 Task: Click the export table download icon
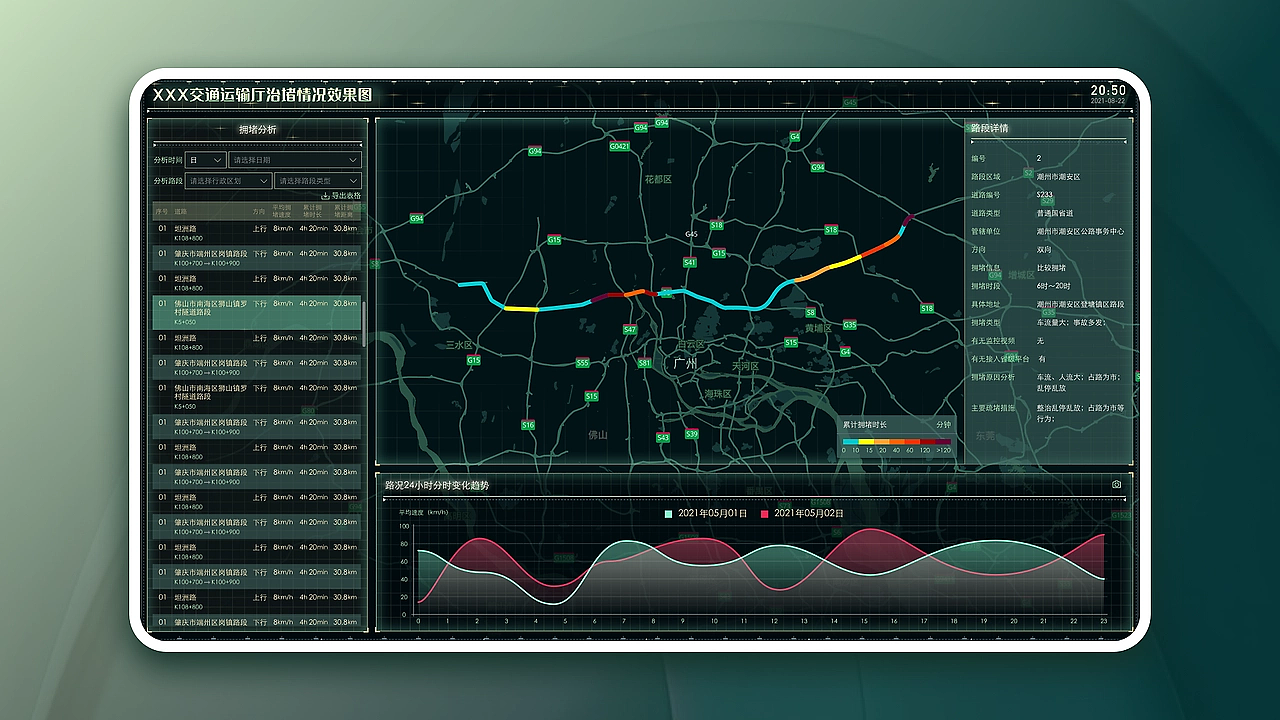(325, 196)
